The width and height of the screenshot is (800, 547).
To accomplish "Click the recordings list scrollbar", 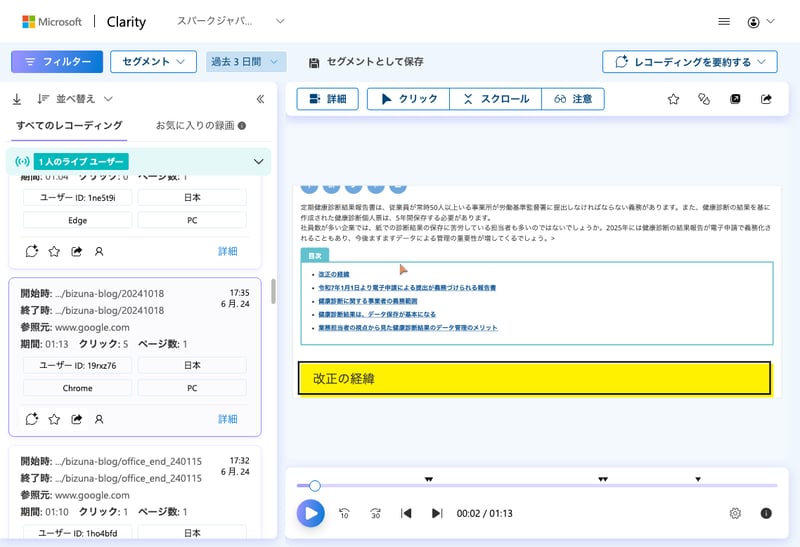I will click(273, 291).
